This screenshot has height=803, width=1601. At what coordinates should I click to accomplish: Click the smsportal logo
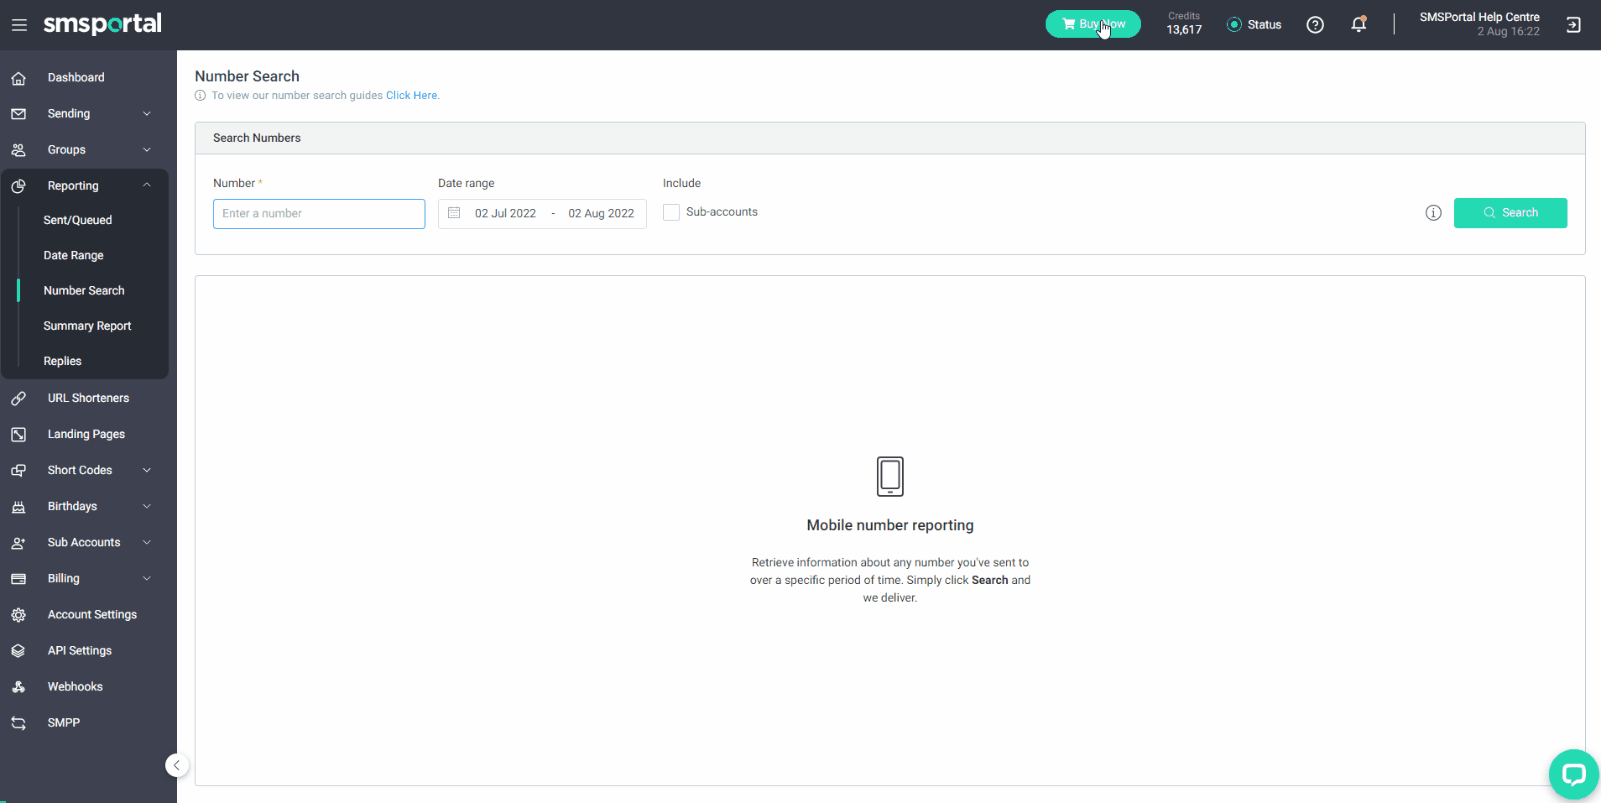coord(102,24)
